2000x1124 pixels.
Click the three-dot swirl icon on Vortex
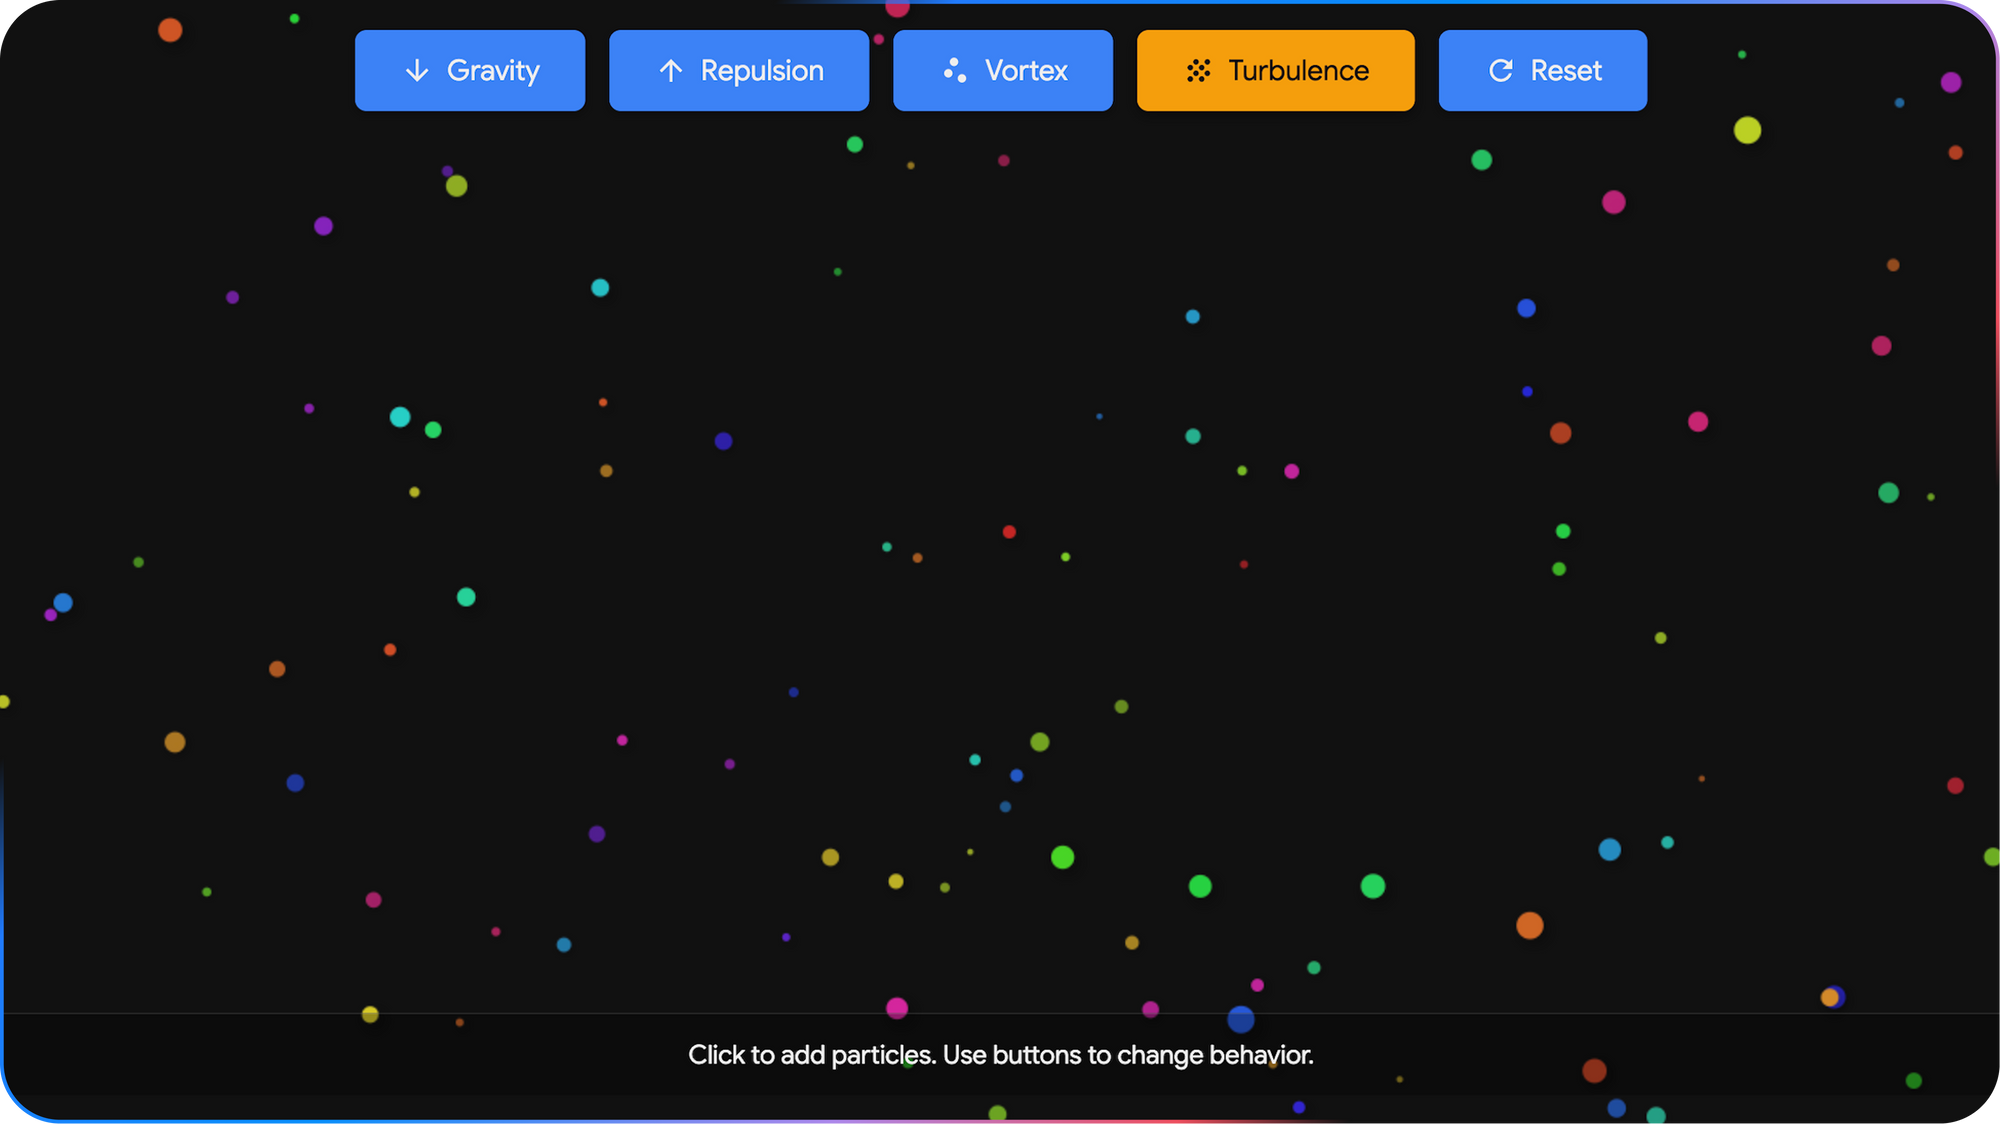pyautogui.click(x=955, y=71)
